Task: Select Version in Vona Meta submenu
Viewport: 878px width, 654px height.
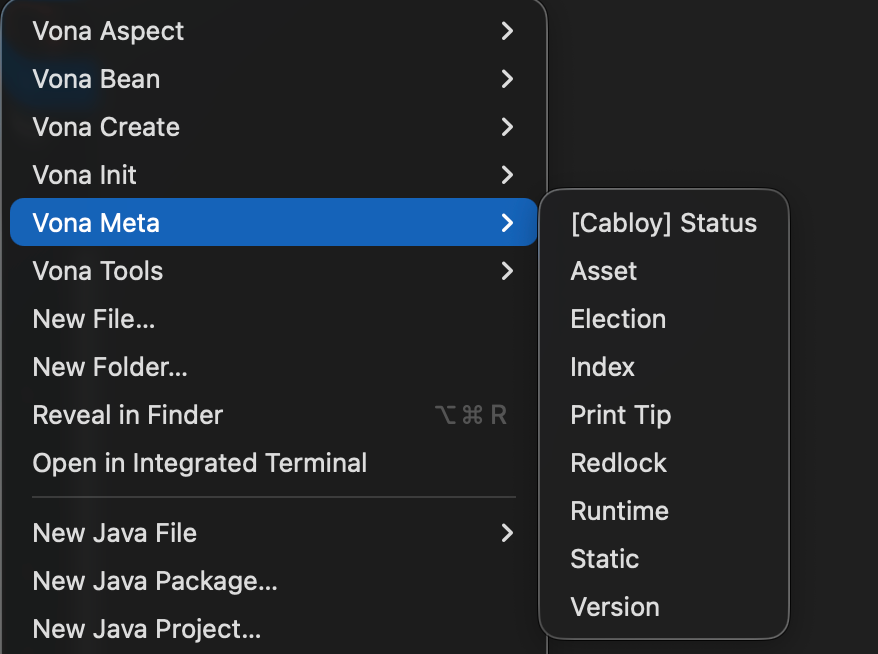Action: tap(615, 607)
